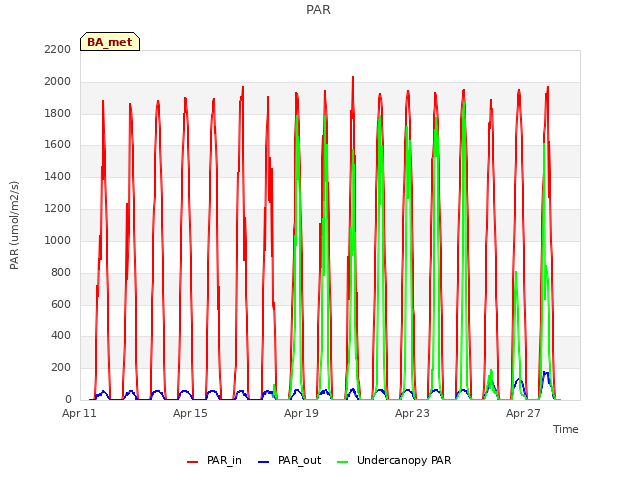Click the 1400 y-axis tick label
Screen dimensions: 640x480
(58, 177)
